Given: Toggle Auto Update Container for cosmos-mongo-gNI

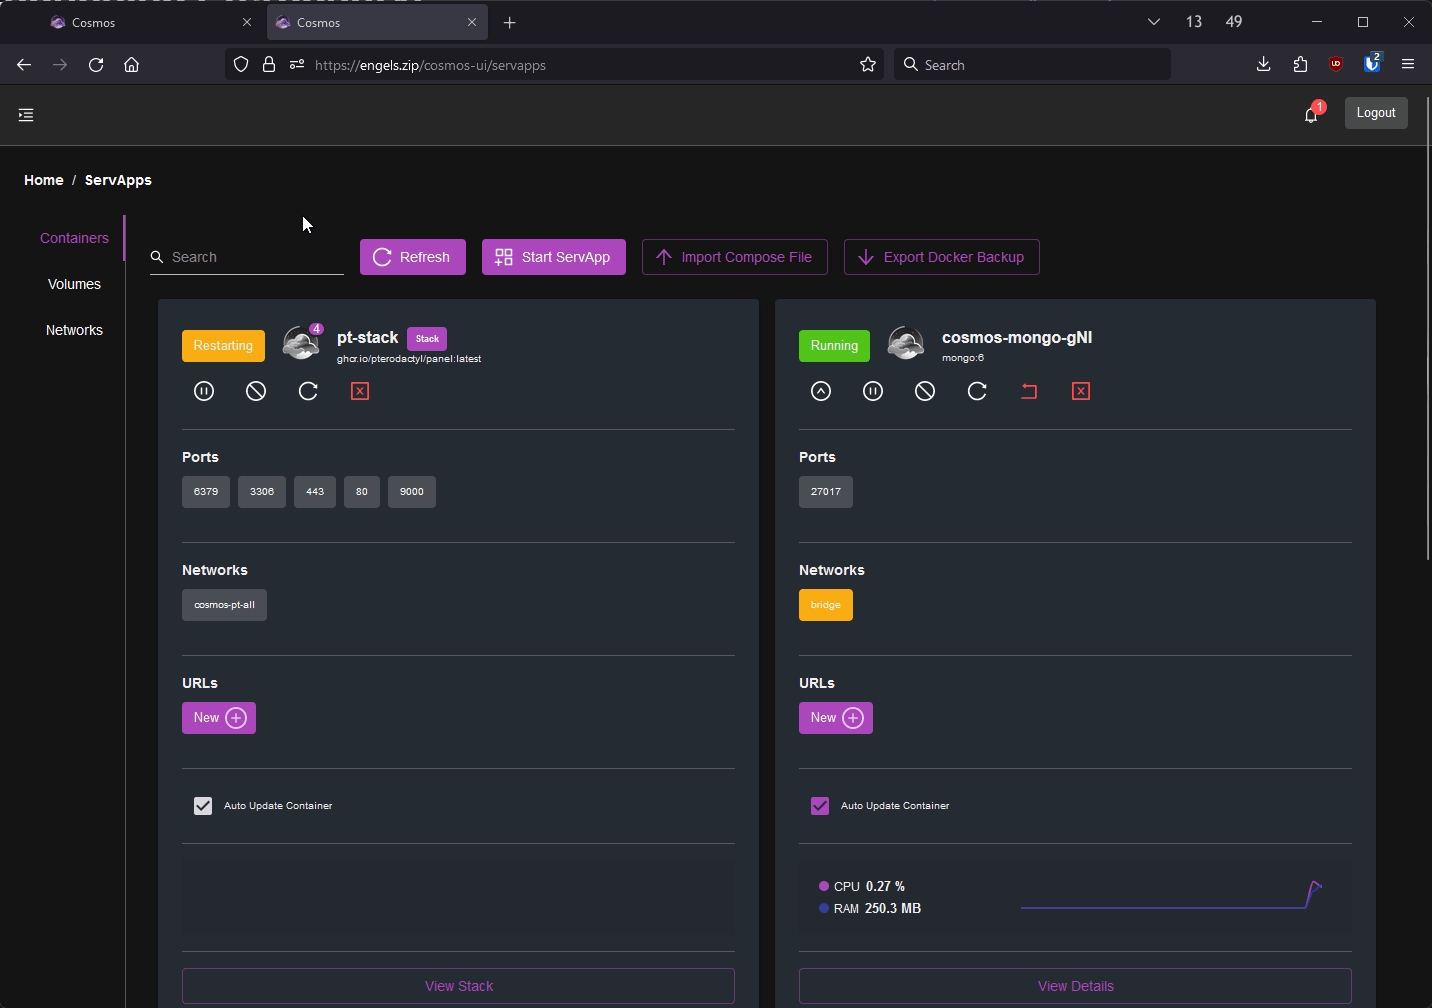Looking at the screenshot, I should coord(820,806).
